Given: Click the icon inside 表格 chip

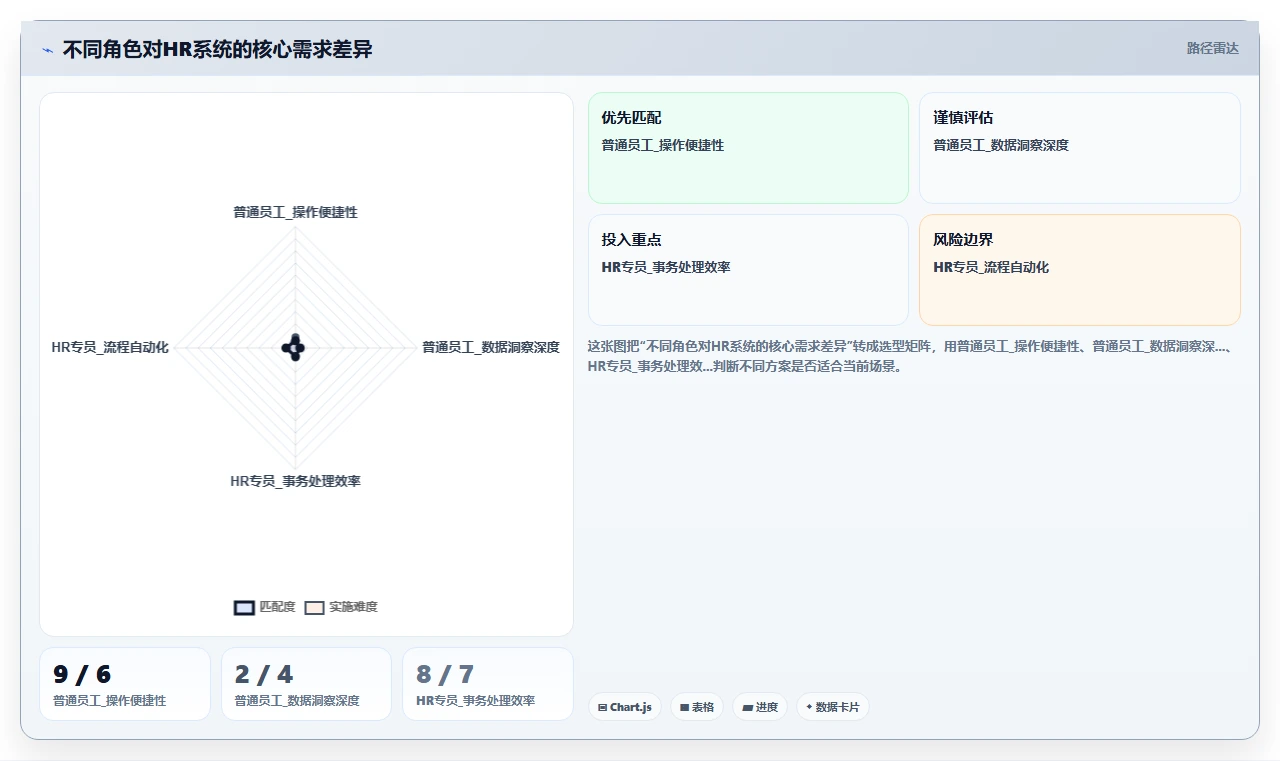Looking at the screenshot, I should click(x=684, y=707).
